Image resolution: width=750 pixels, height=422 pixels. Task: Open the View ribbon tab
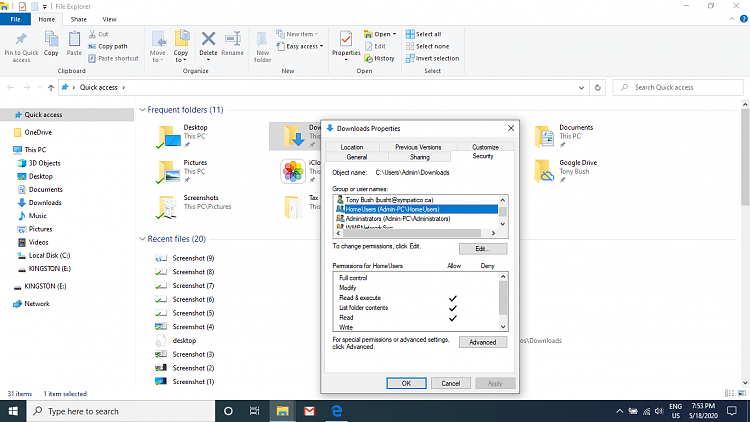pyautogui.click(x=109, y=19)
